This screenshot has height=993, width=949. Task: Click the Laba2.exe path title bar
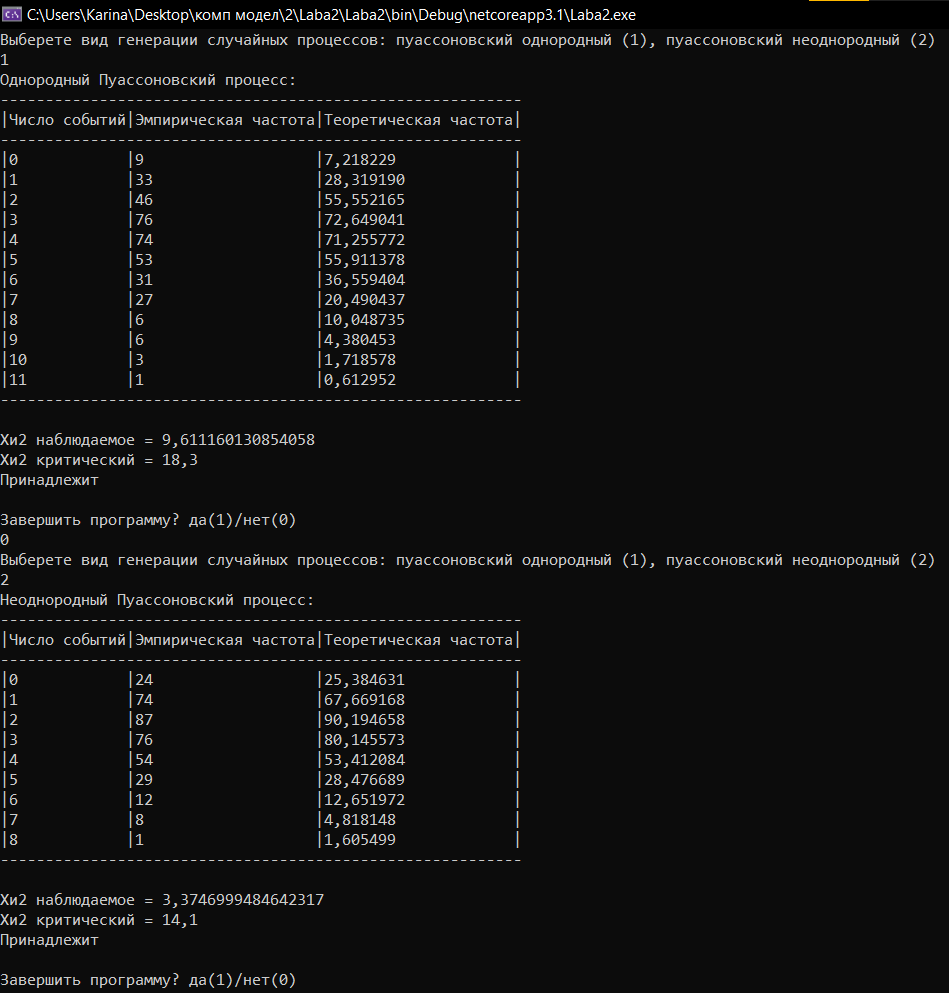click(x=331, y=15)
